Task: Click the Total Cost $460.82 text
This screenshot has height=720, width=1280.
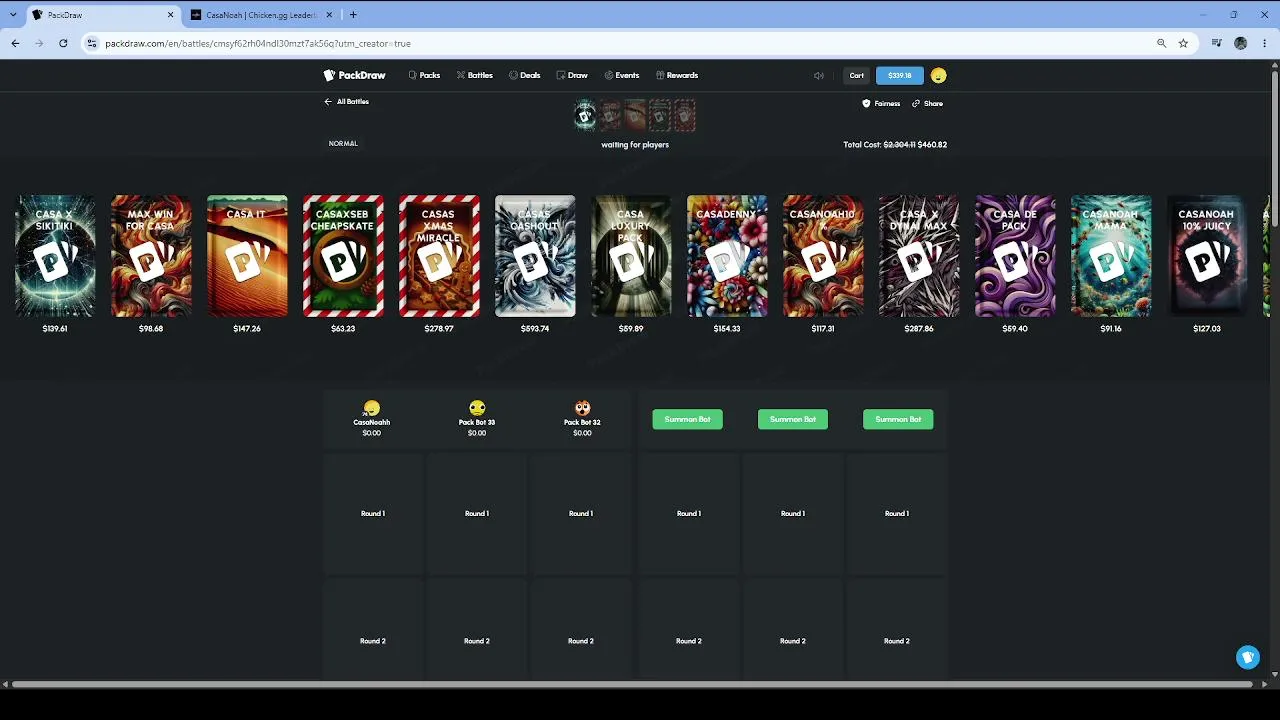Action: pyautogui.click(x=895, y=145)
